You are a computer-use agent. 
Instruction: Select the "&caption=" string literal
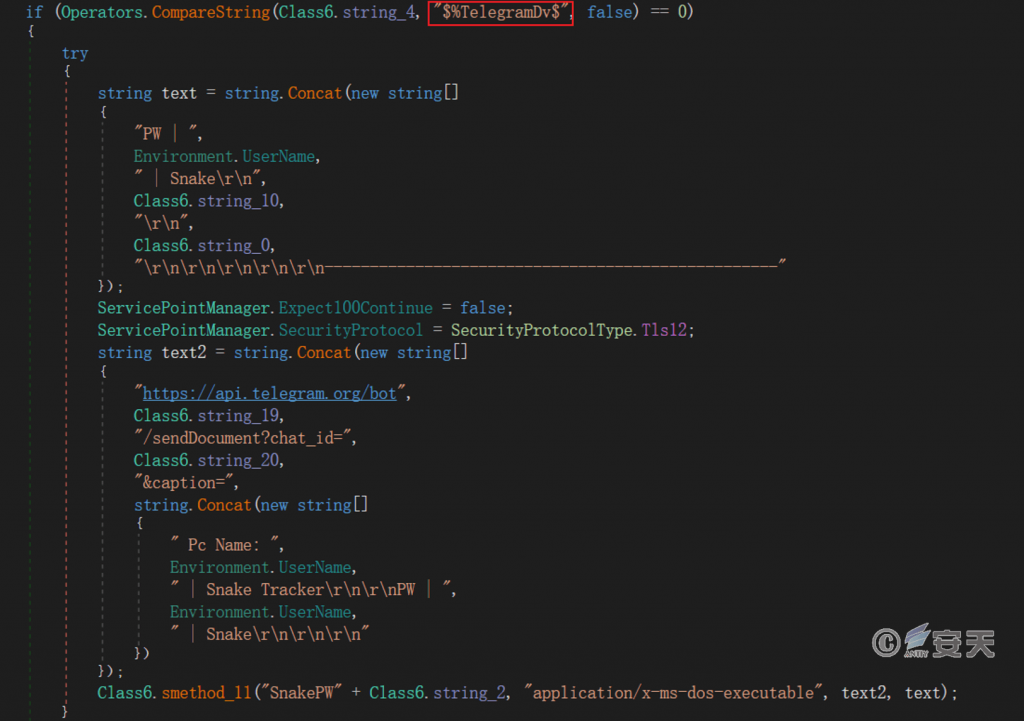[184, 482]
